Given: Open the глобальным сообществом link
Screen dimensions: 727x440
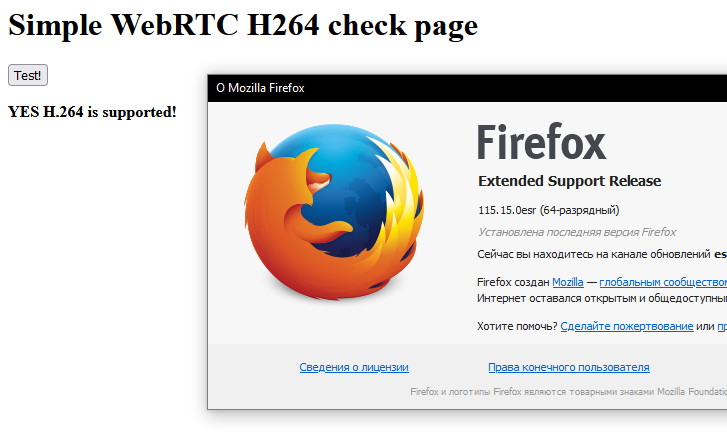Looking at the screenshot, I should [x=663, y=282].
